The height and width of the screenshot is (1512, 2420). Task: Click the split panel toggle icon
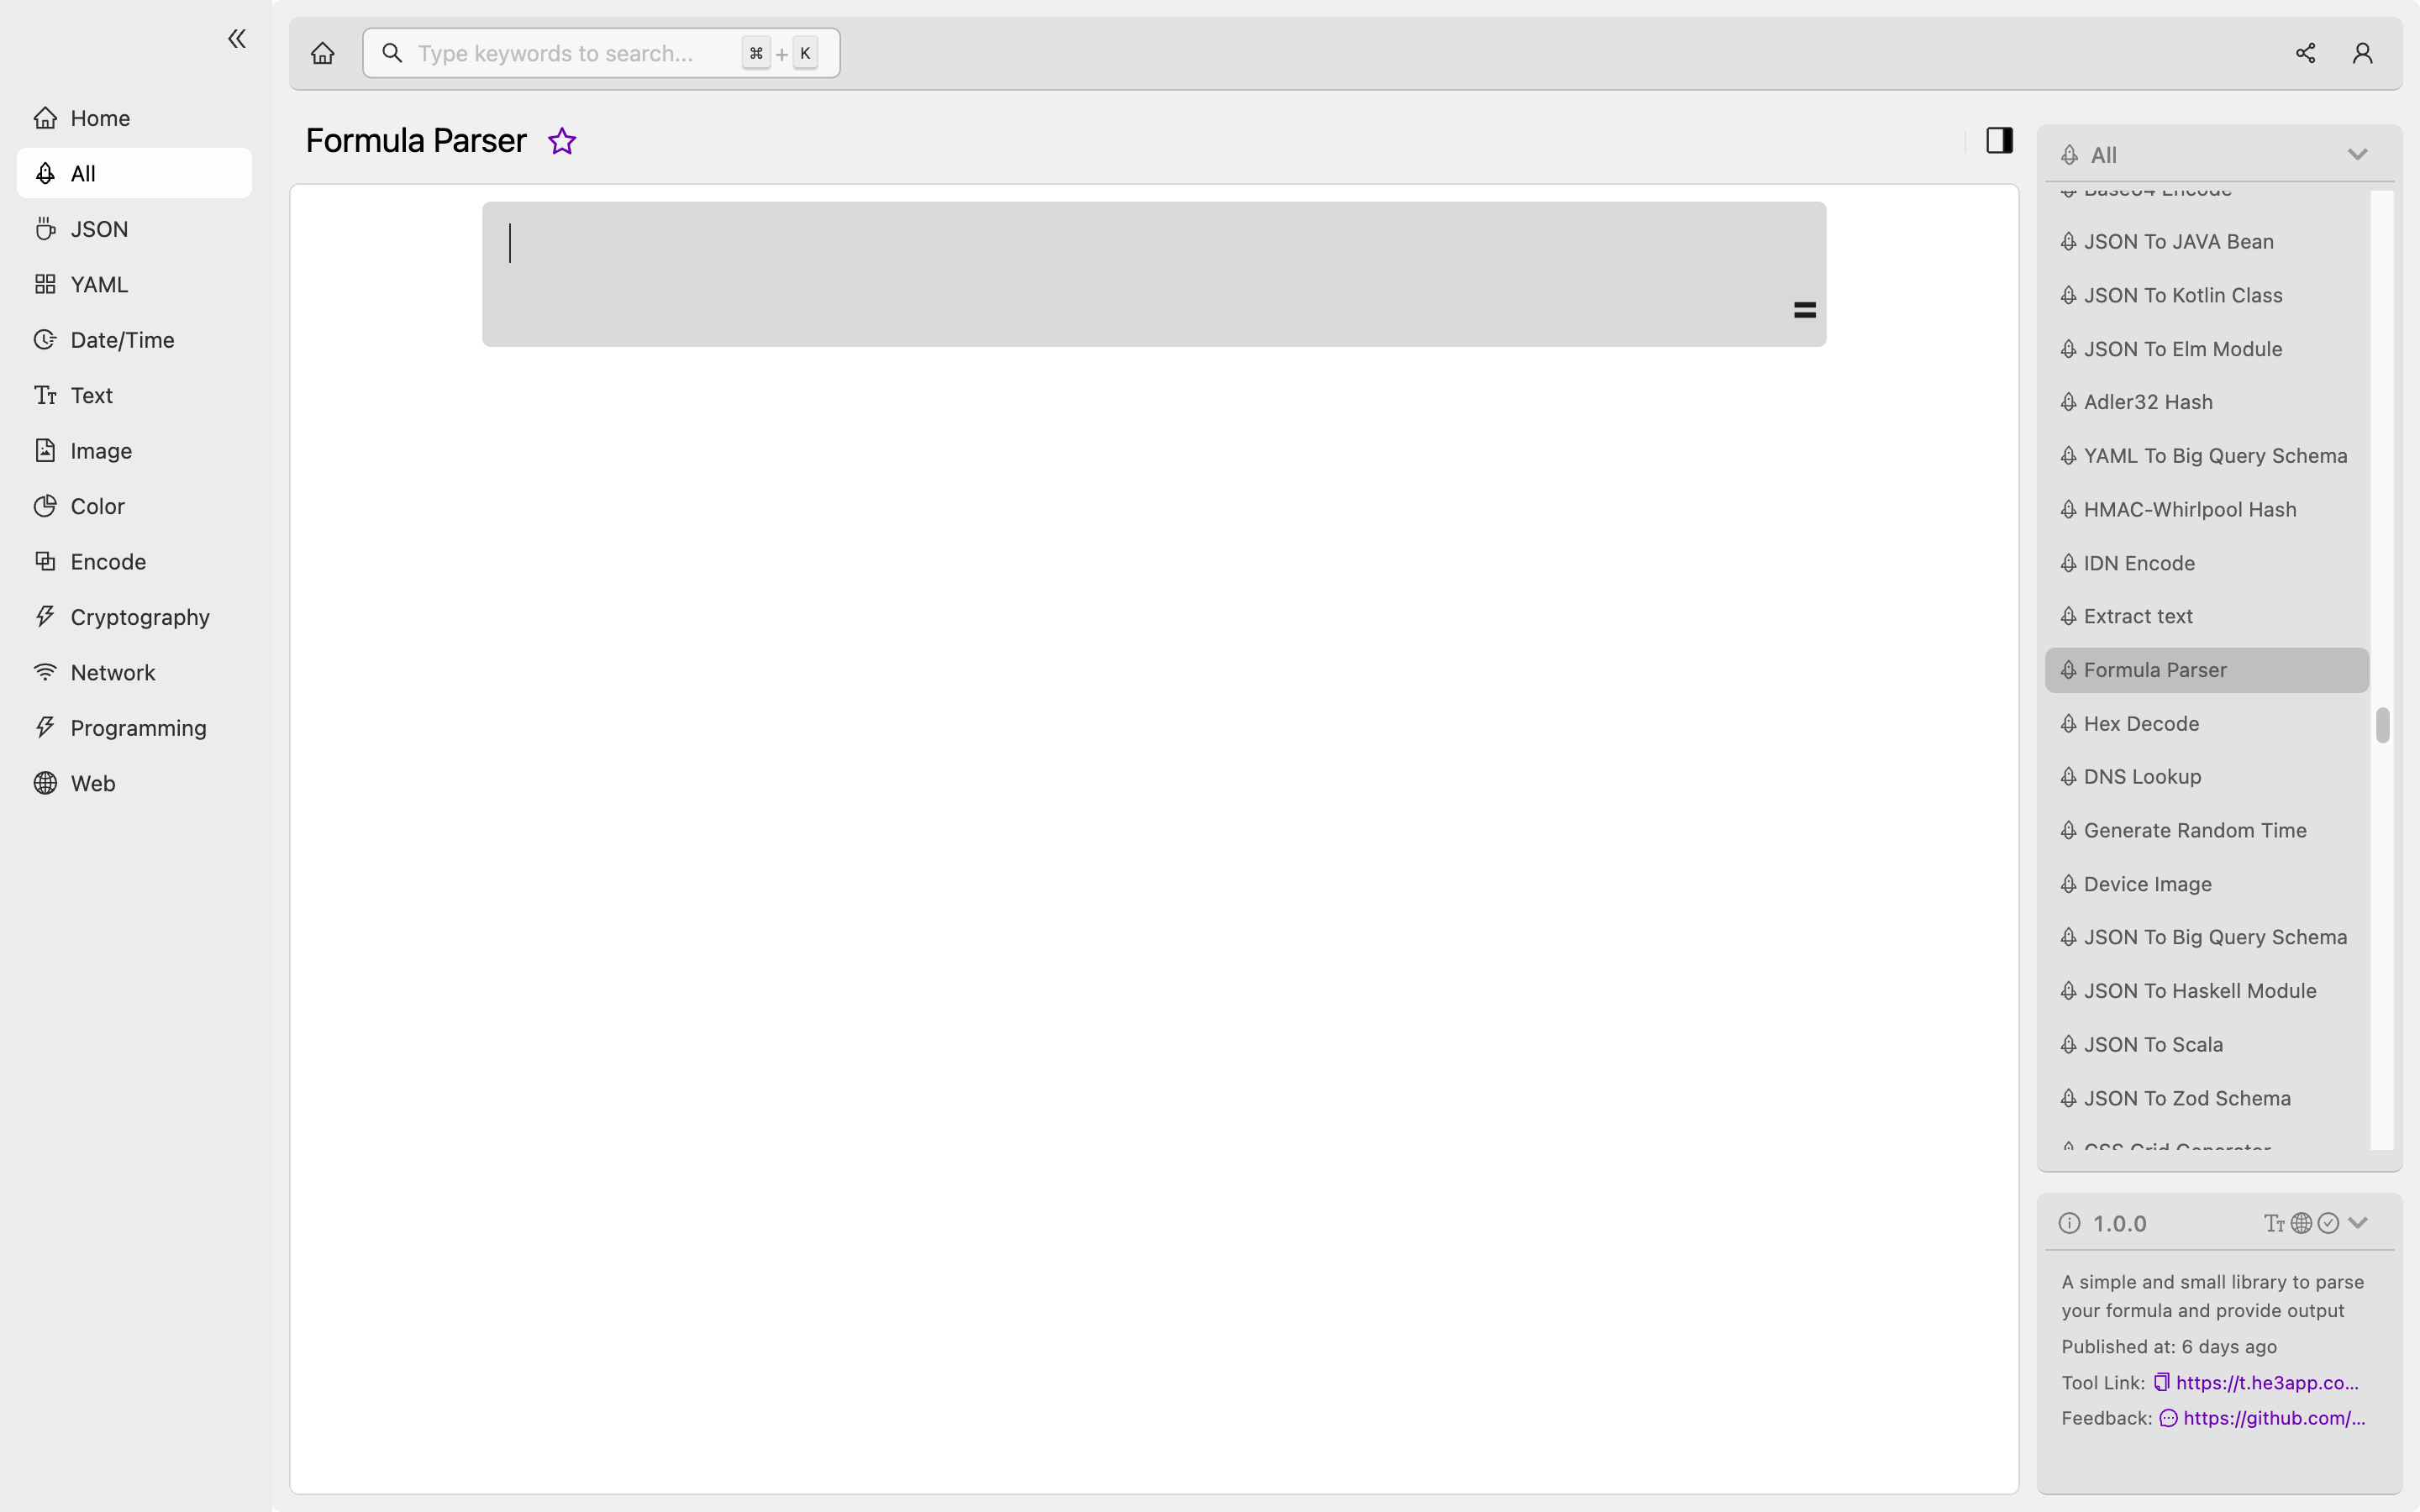click(x=1998, y=139)
